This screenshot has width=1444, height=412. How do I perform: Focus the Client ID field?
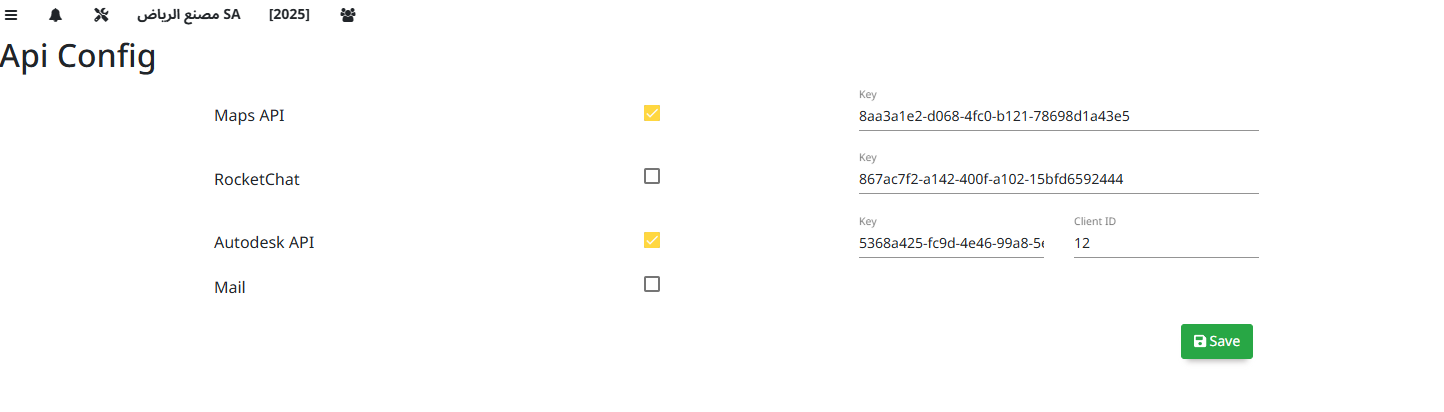(x=1166, y=243)
